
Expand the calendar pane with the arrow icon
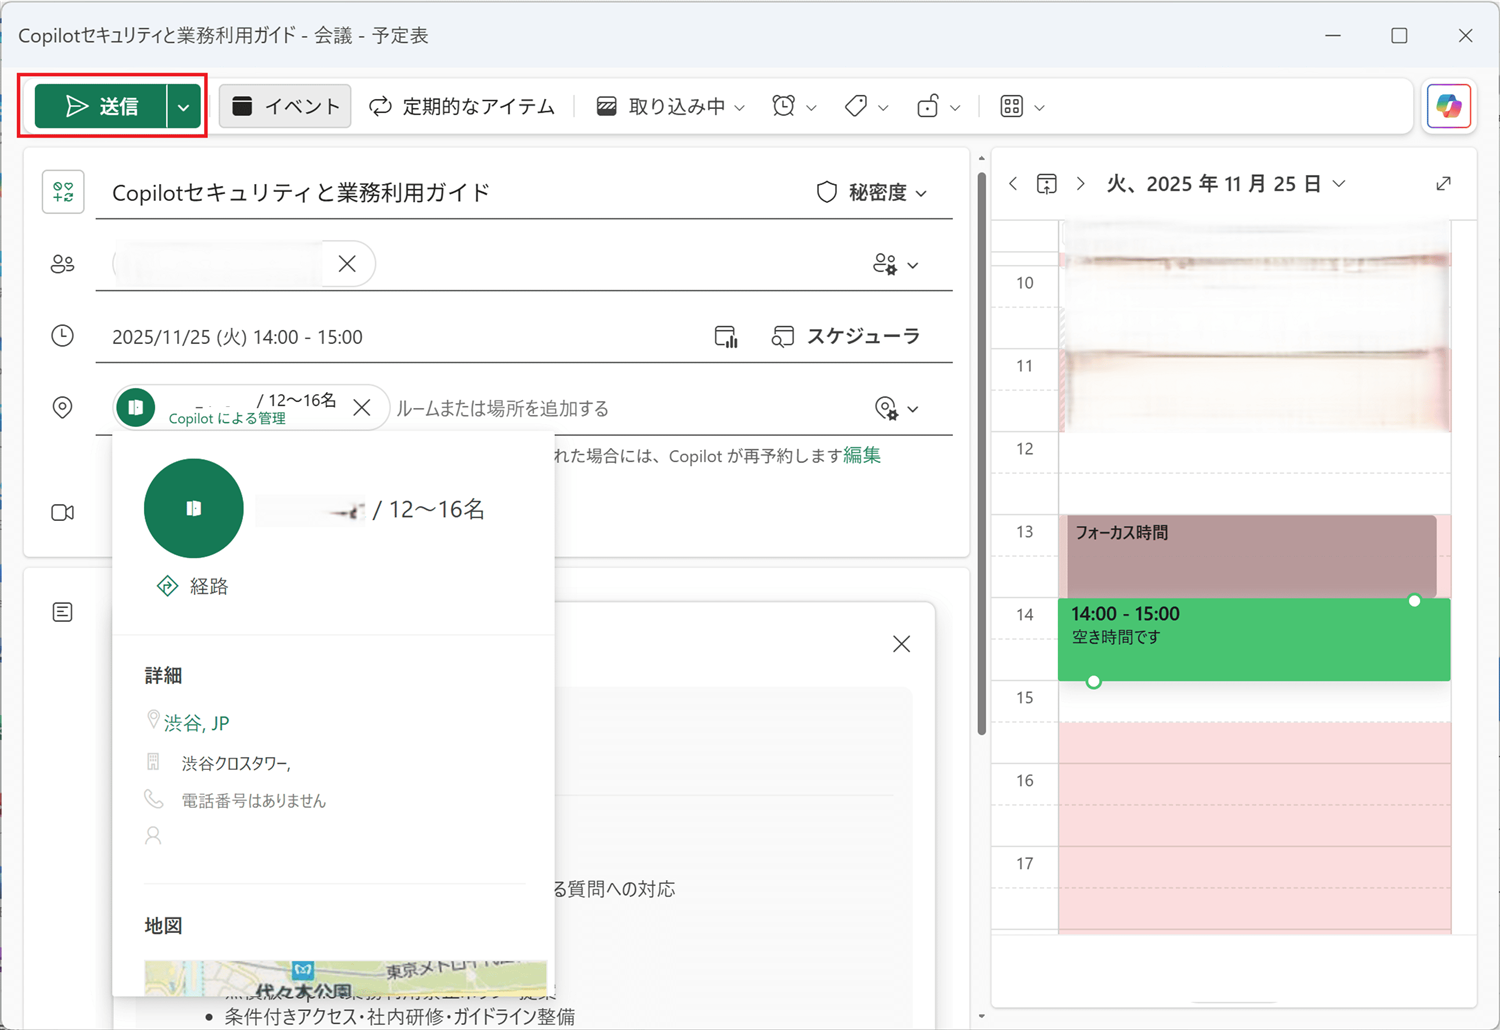pyautogui.click(x=1443, y=184)
